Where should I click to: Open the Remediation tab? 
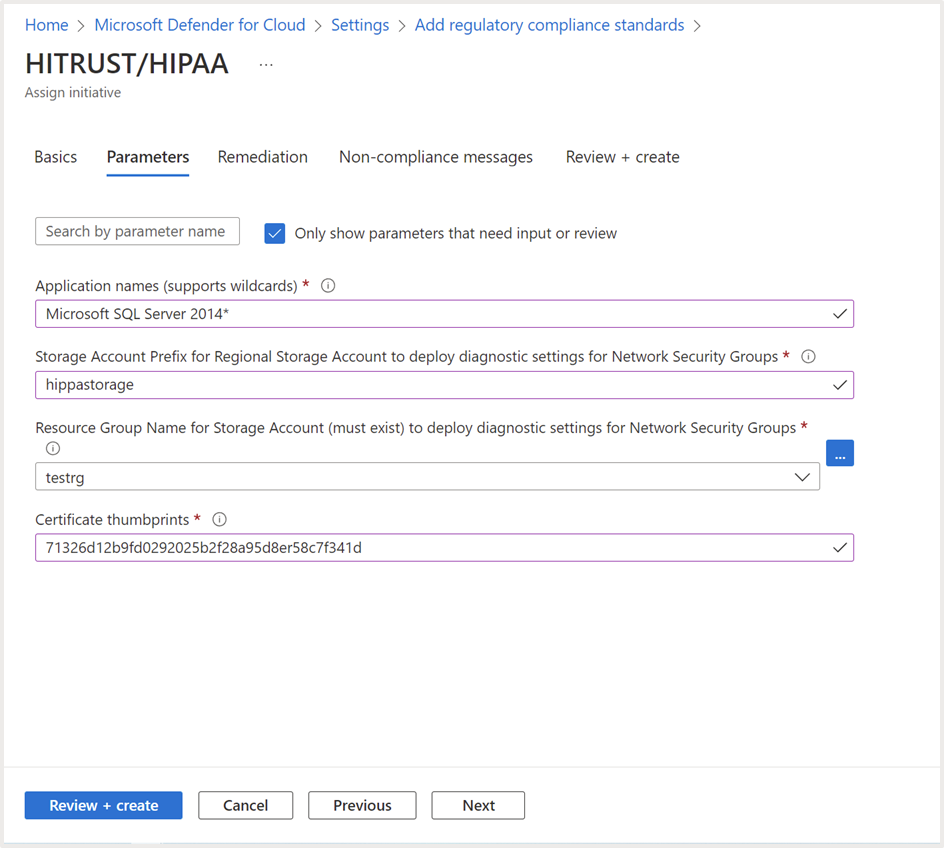point(263,157)
